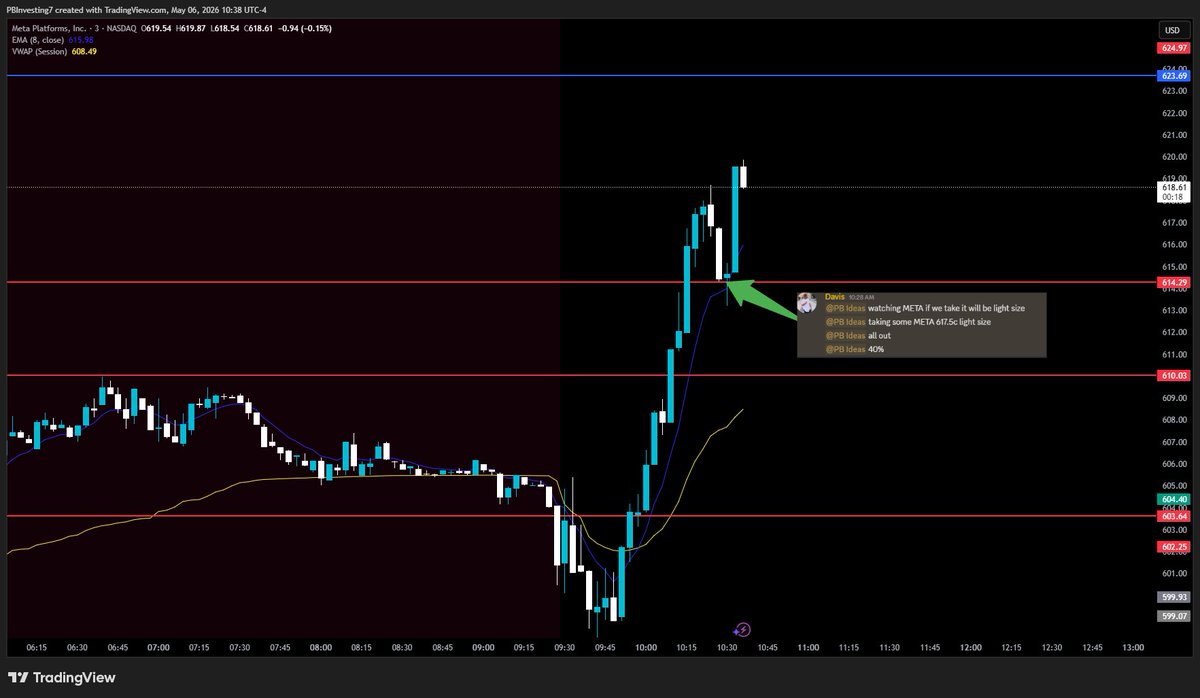
Task: Click the 612.00 price axis tick
Action: point(1173,332)
